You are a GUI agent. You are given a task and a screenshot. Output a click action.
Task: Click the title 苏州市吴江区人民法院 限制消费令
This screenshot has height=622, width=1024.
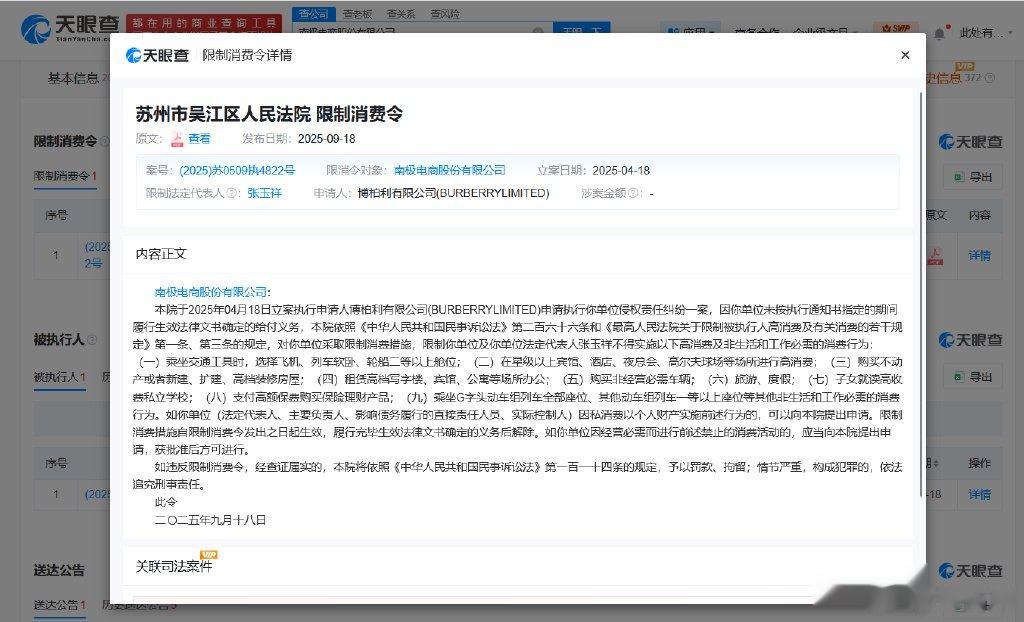click(x=269, y=114)
